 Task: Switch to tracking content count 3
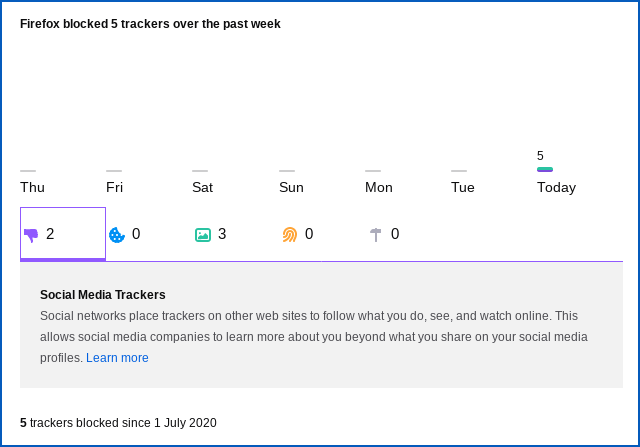pyautogui.click(x=222, y=234)
